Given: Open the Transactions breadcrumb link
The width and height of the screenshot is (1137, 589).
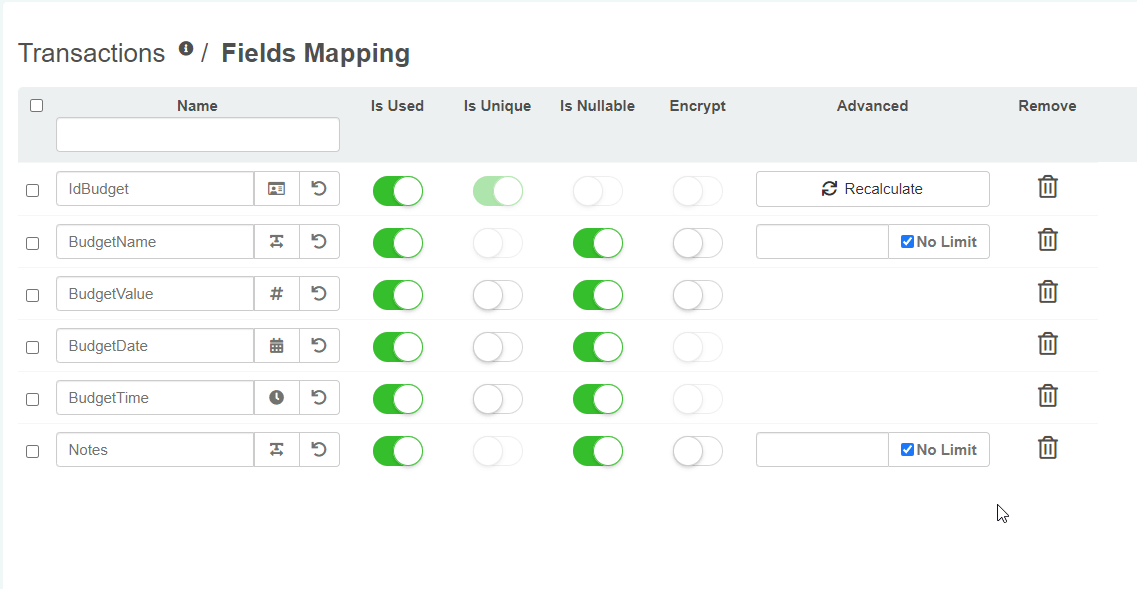Looking at the screenshot, I should [x=91, y=53].
